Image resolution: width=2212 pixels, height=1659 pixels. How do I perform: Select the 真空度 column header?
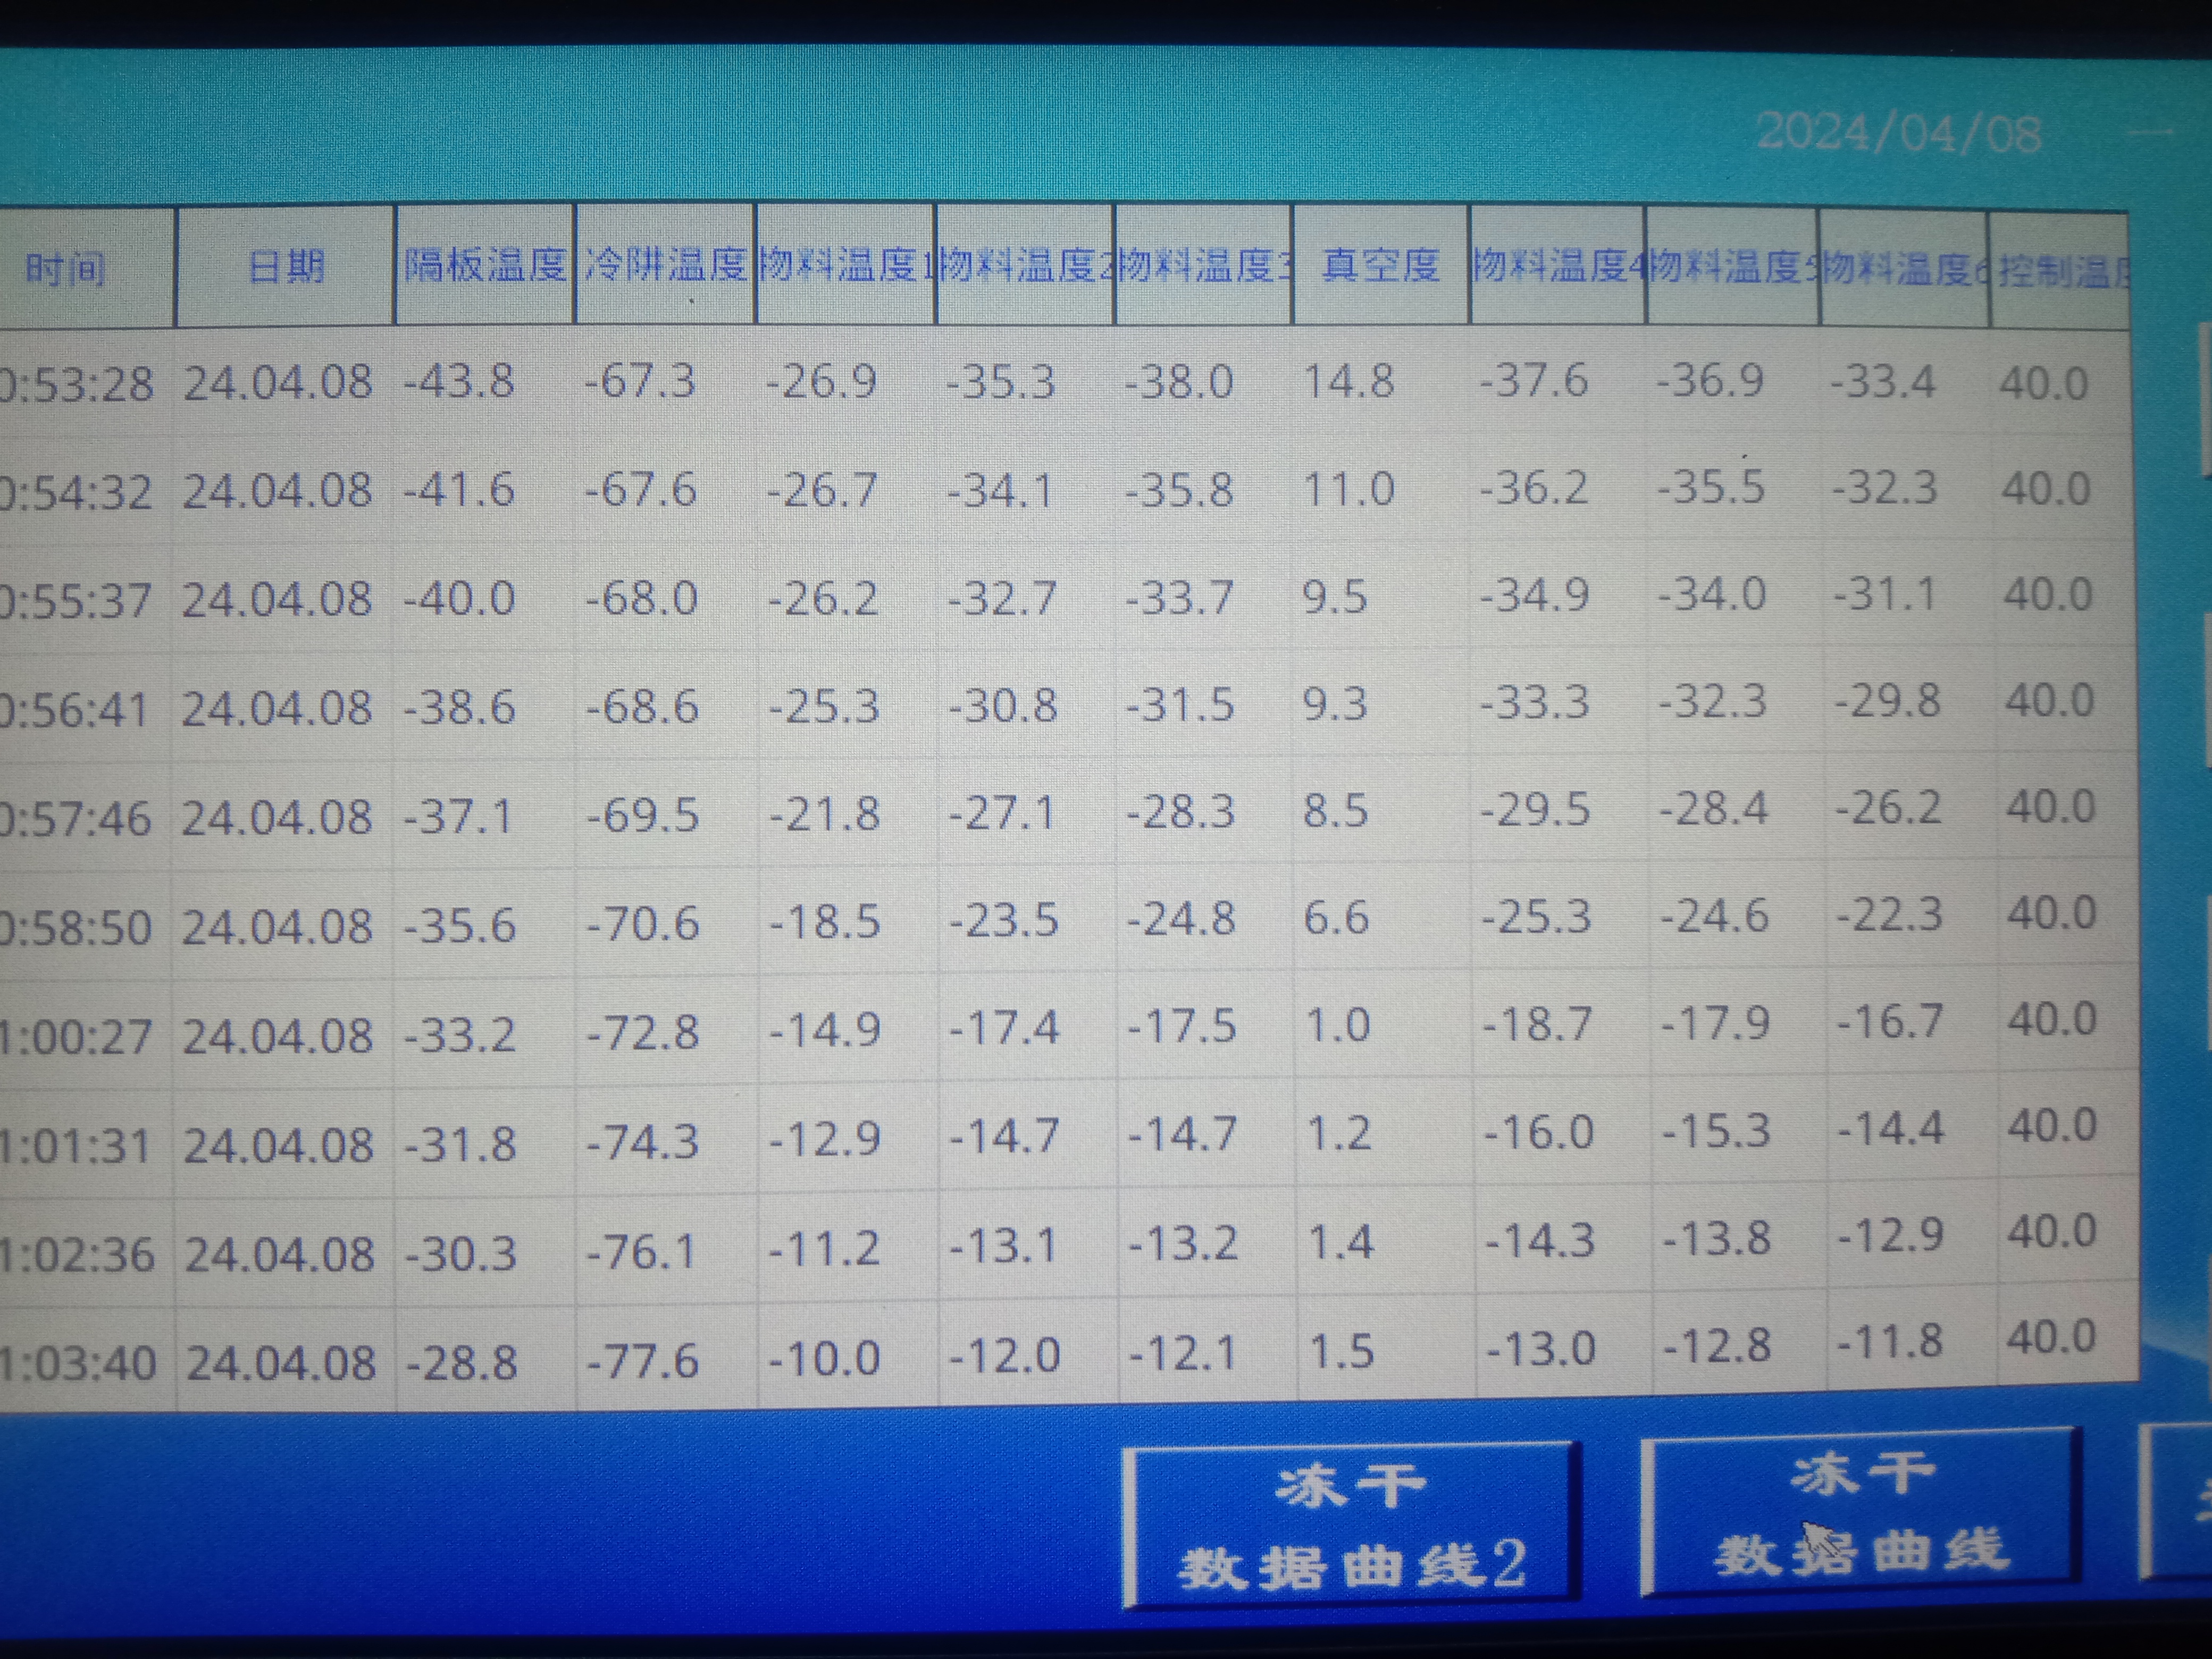pos(1381,265)
